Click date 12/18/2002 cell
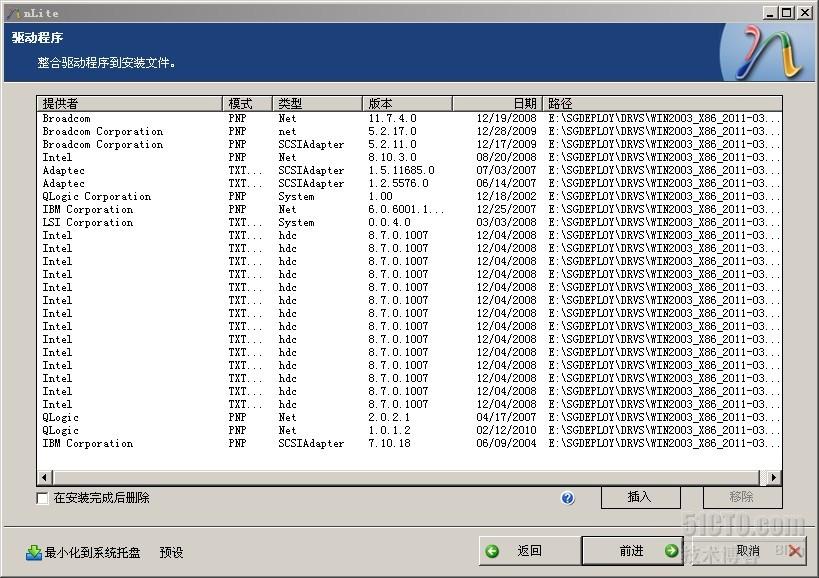The width and height of the screenshot is (819, 578). [506, 197]
